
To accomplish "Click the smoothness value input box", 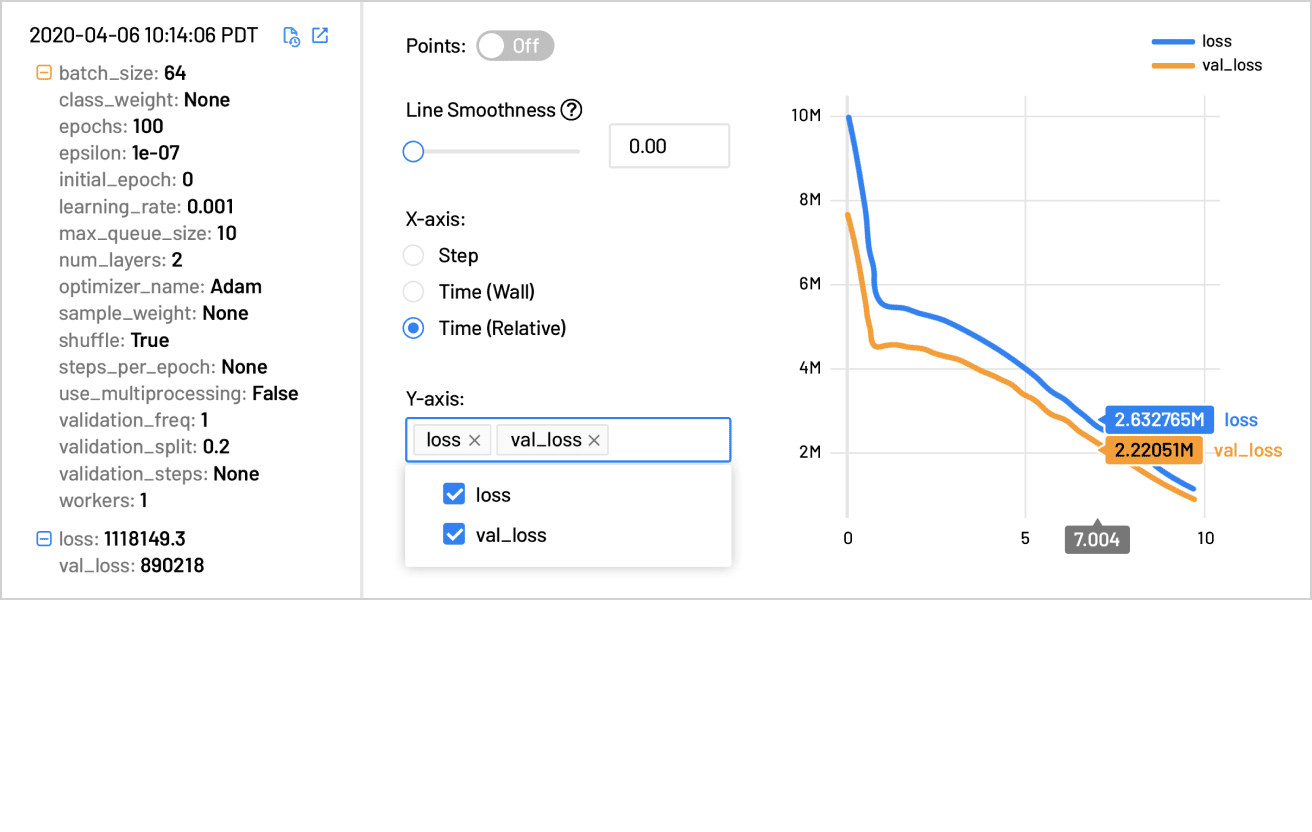I will [x=669, y=146].
